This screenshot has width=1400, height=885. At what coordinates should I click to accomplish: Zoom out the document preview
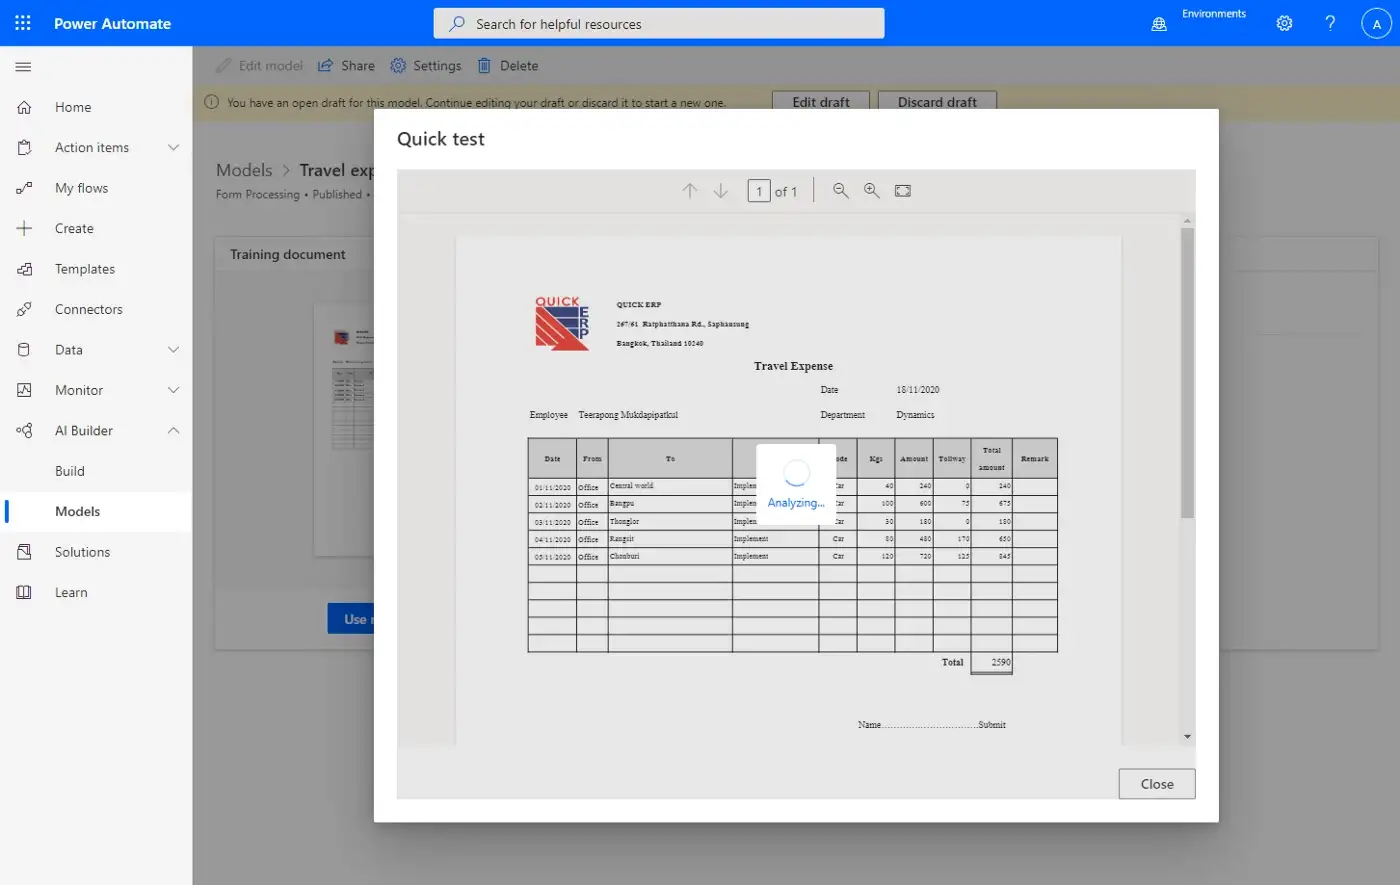841,191
